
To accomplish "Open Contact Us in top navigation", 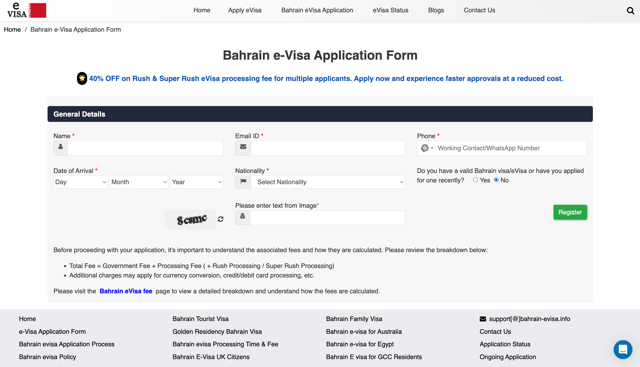I will [x=479, y=10].
